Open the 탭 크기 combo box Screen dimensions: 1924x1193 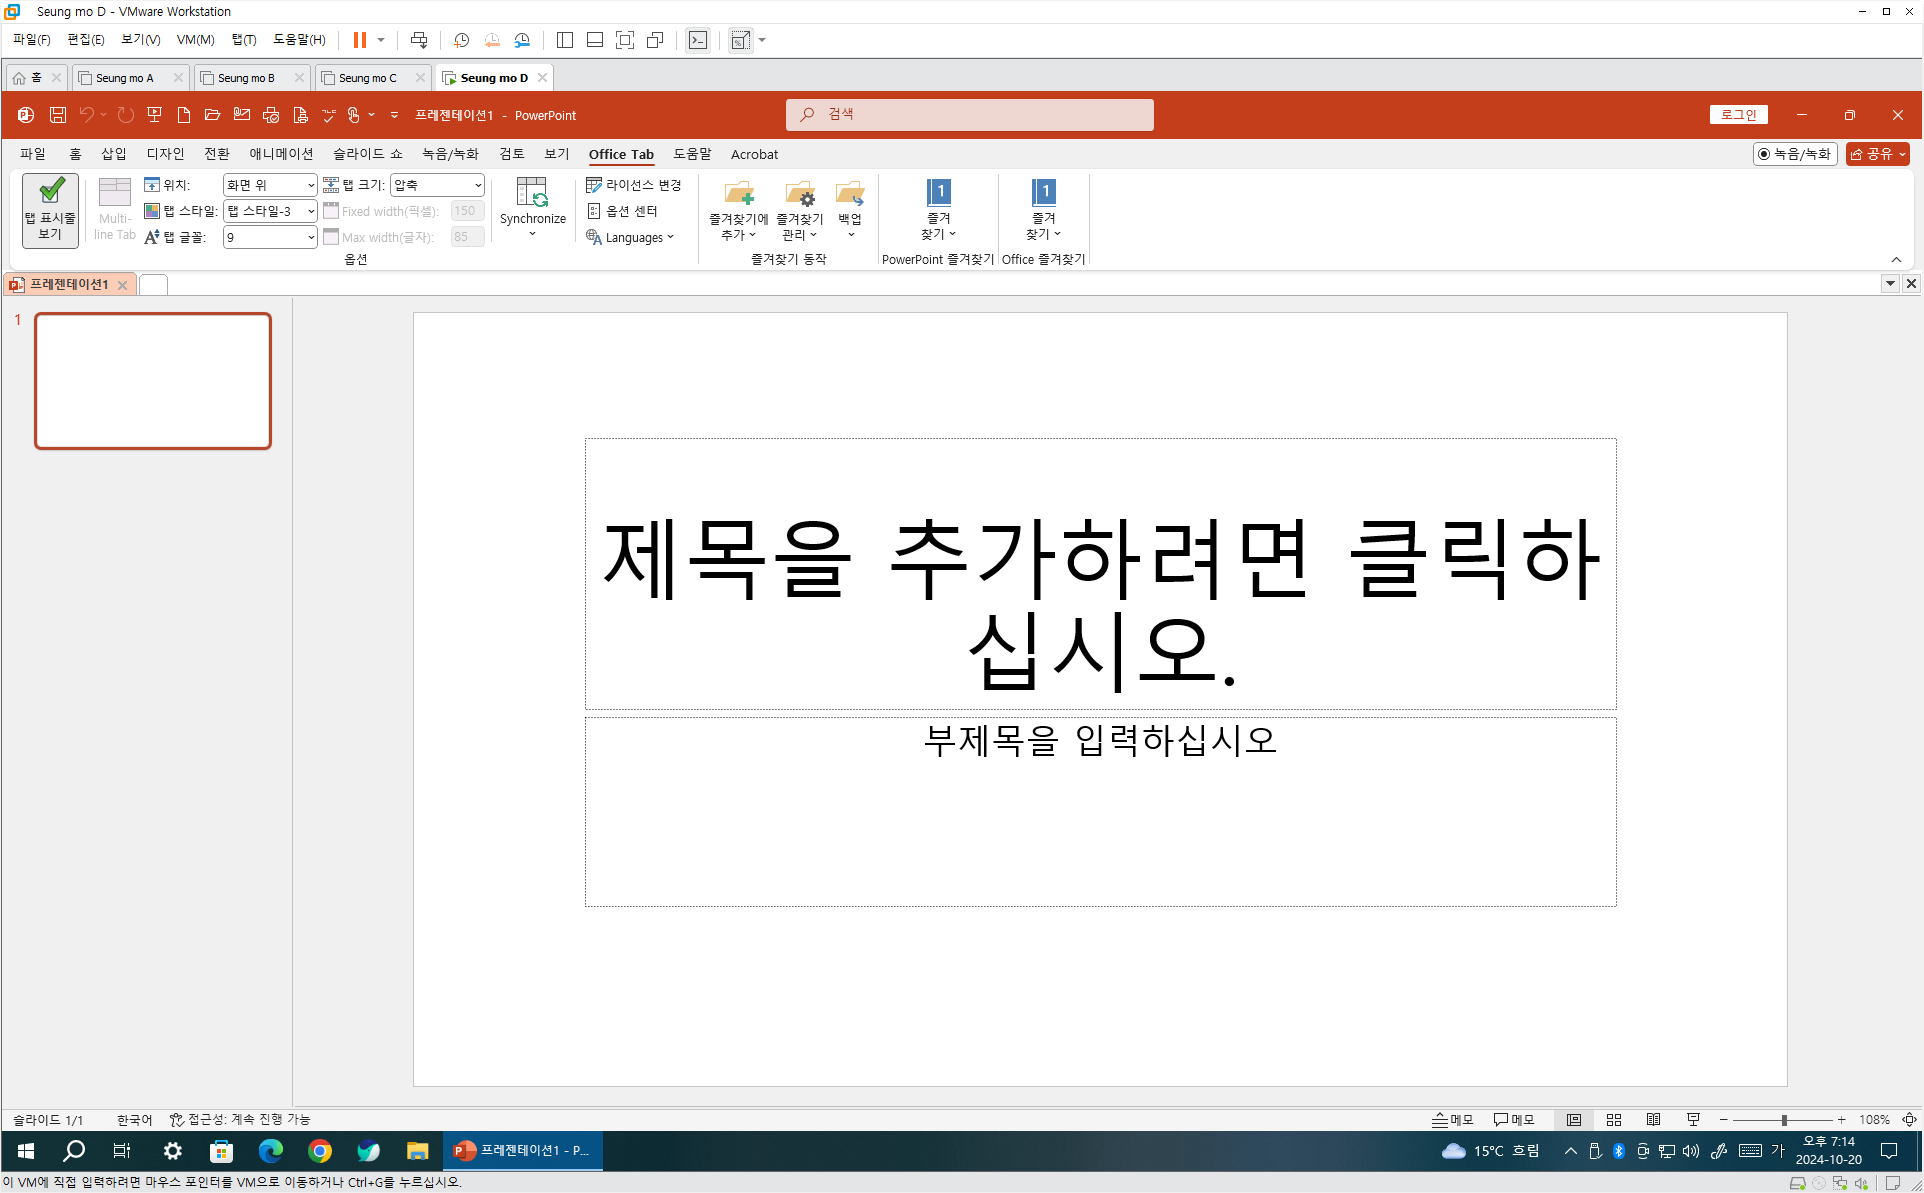437,185
